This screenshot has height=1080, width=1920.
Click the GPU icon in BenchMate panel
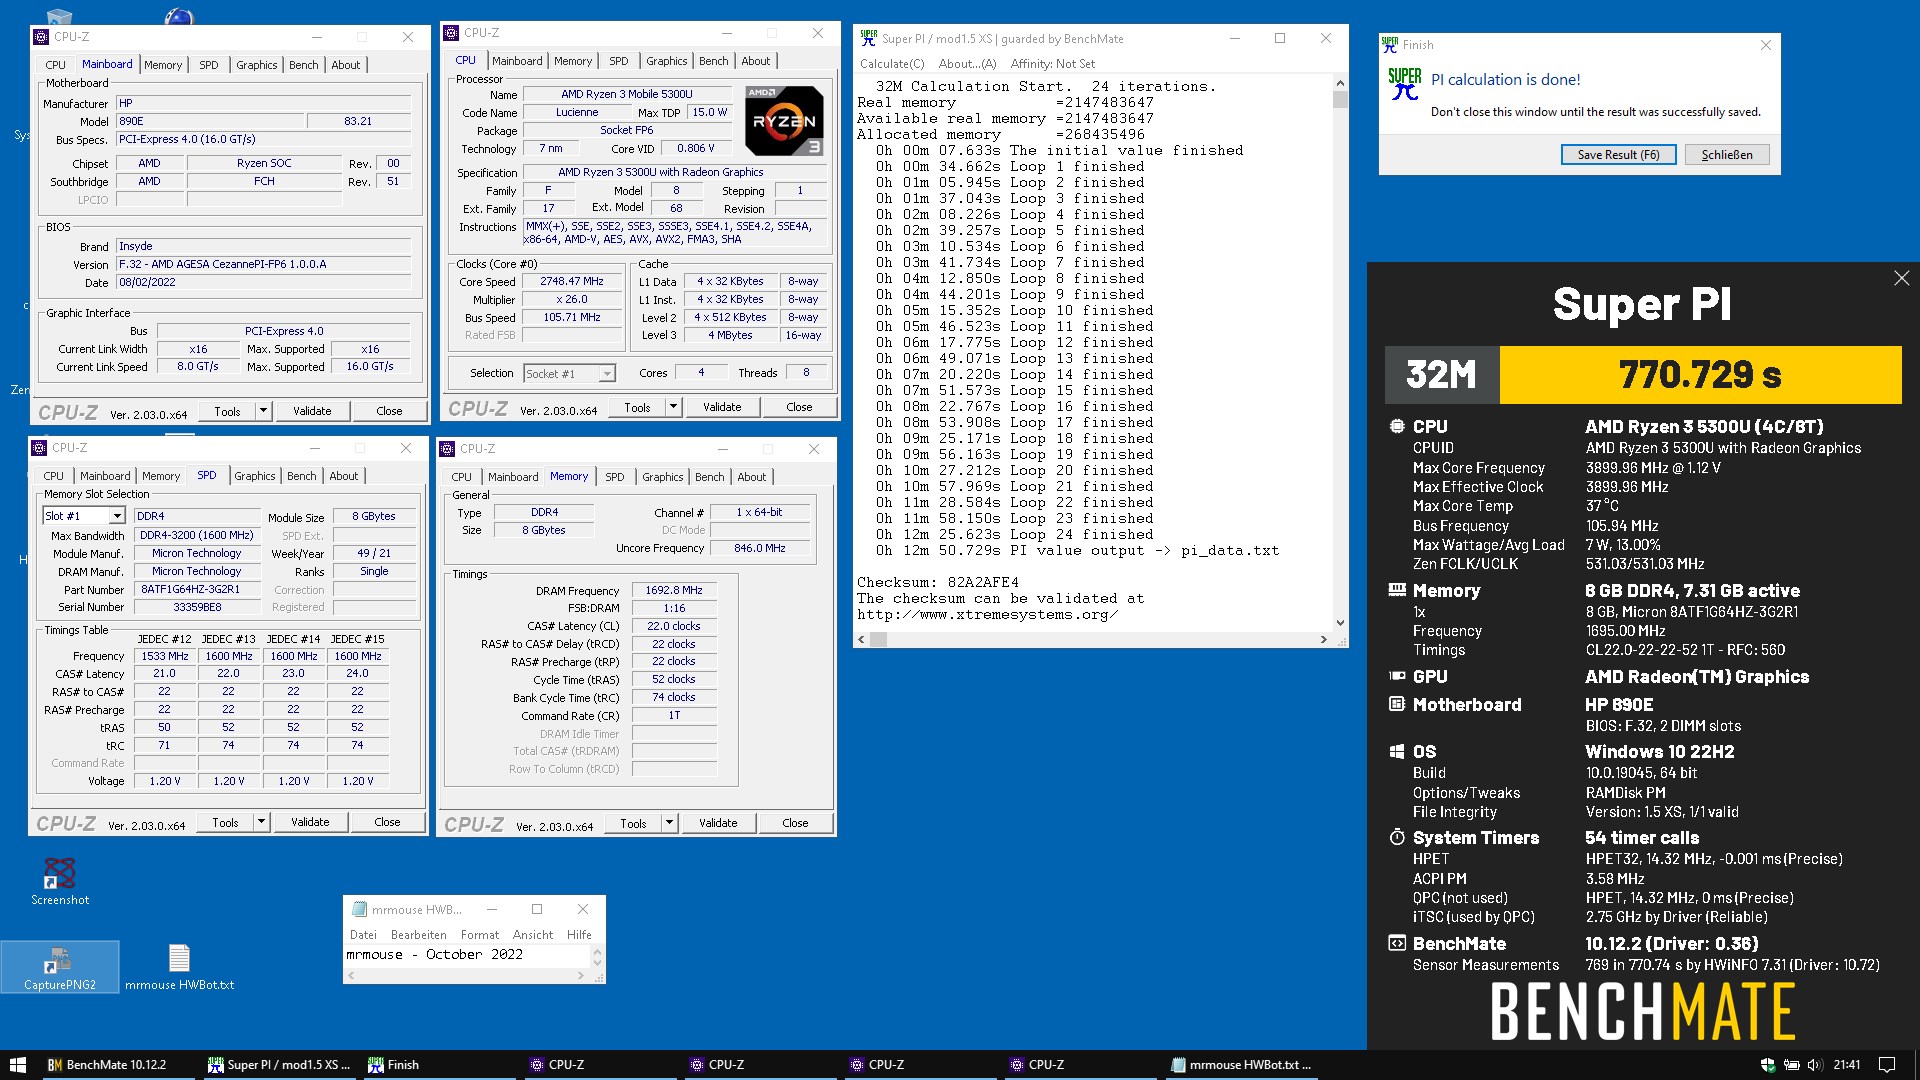(x=1397, y=676)
